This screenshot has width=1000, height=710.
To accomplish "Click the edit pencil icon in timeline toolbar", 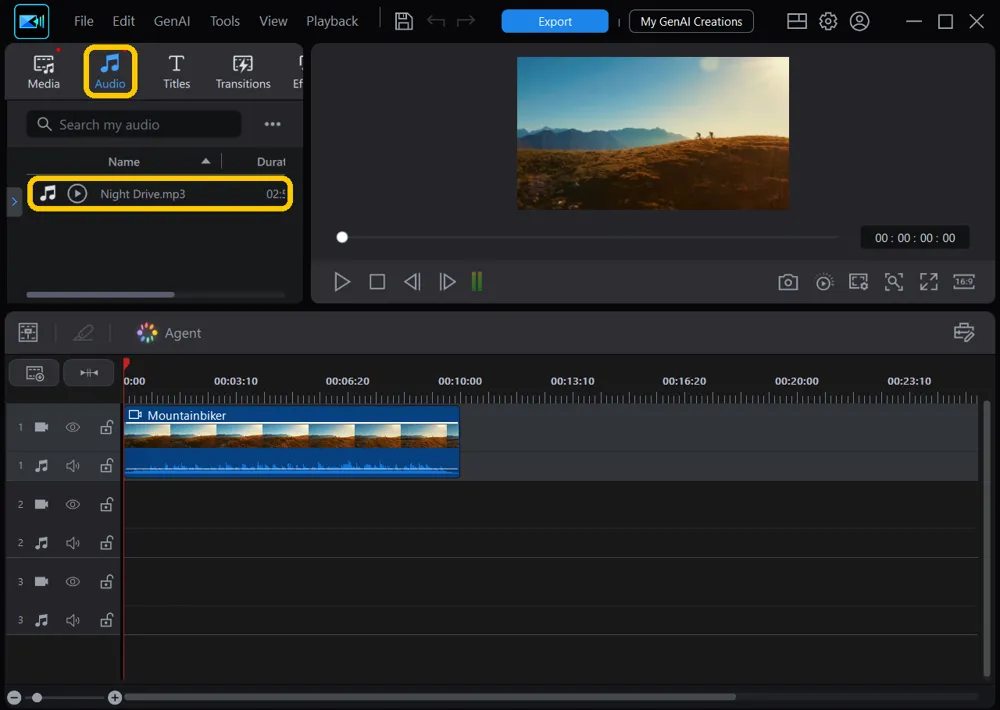I will (83, 332).
